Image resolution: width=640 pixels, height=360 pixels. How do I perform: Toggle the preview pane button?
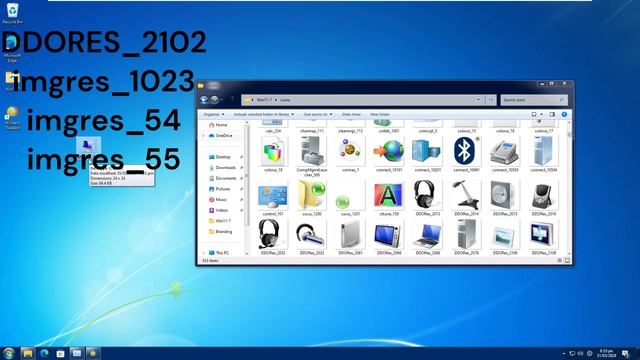[x=552, y=114]
